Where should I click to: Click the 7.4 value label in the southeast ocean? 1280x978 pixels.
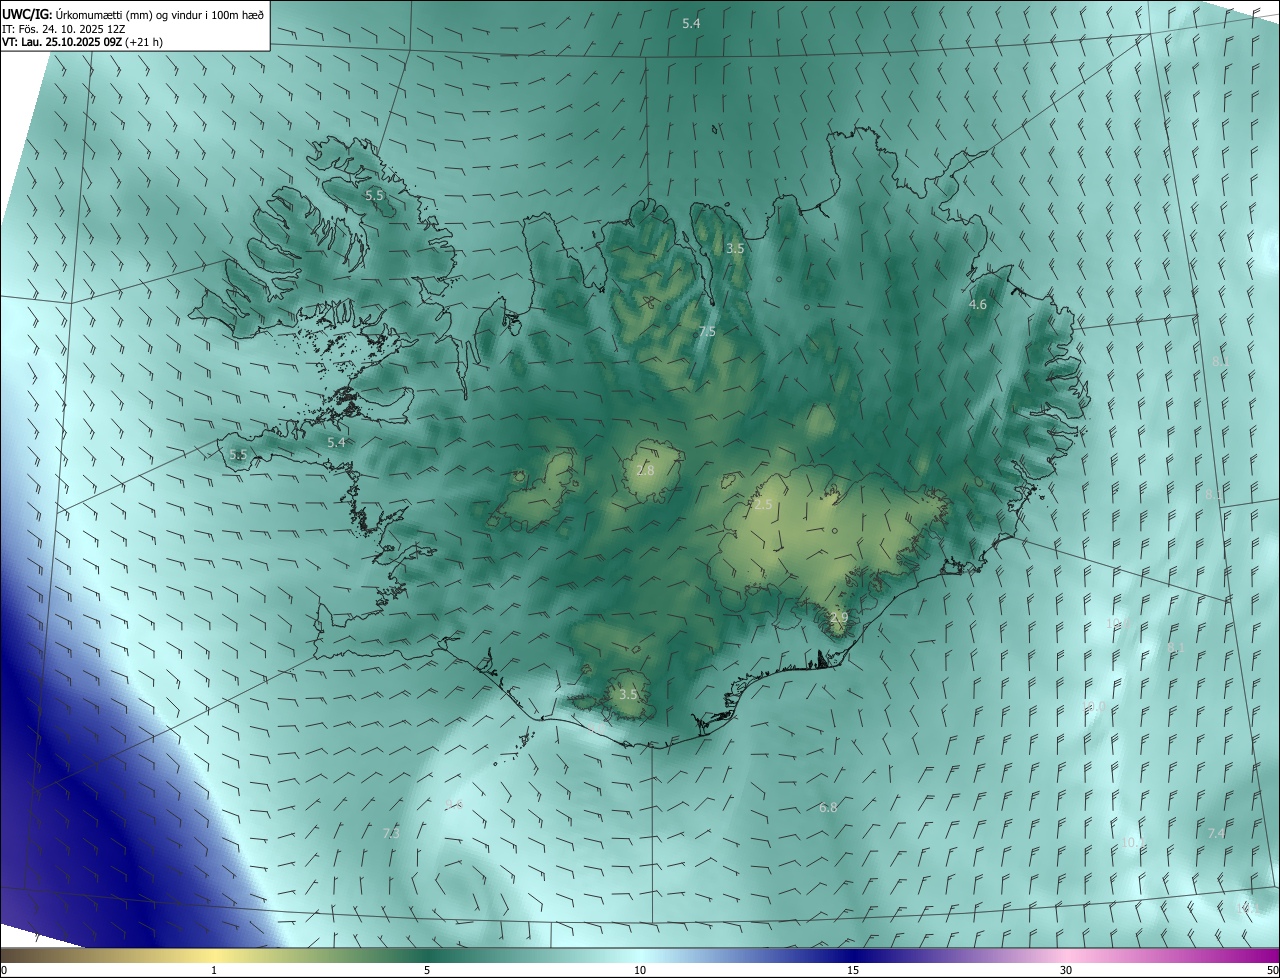tap(1216, 833)
